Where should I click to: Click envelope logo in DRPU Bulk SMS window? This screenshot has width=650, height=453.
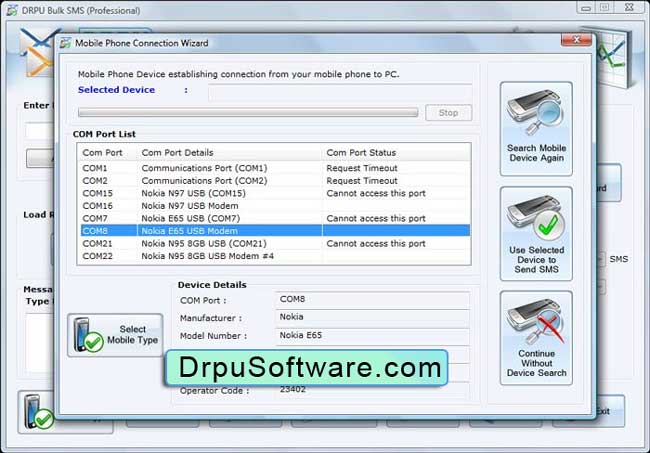point(36,52)
